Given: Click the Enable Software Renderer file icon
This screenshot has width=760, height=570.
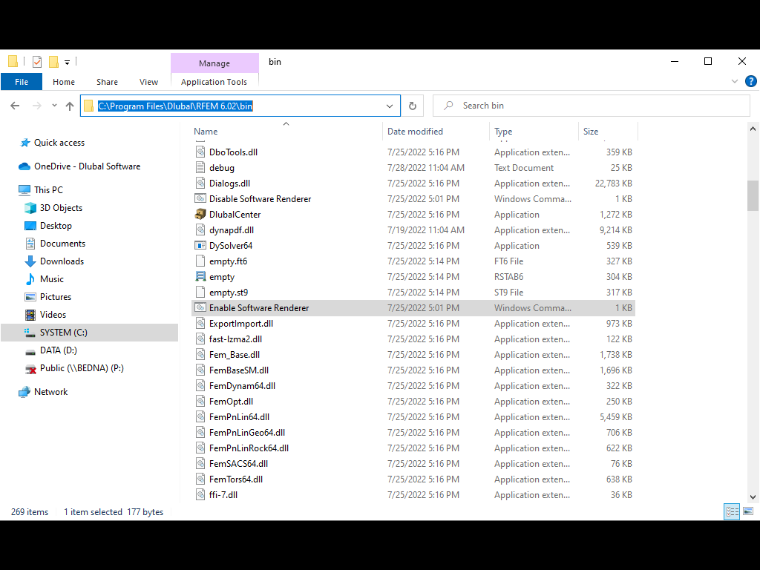Looking at the screenshot, I should (200, 308).
